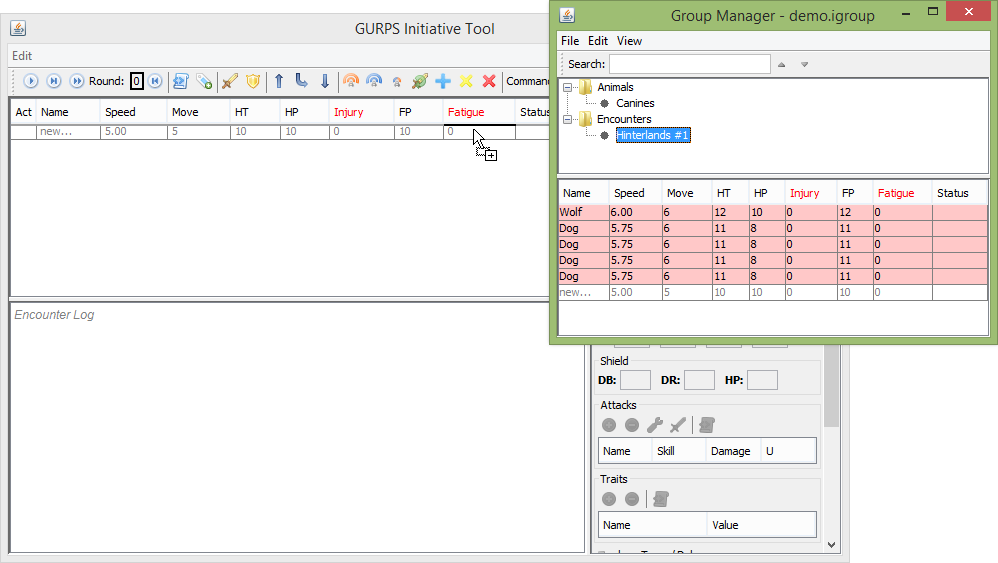This screenshot has width=998, height=563.
Task: Click the step-to-next-round button
Action: 54,81
